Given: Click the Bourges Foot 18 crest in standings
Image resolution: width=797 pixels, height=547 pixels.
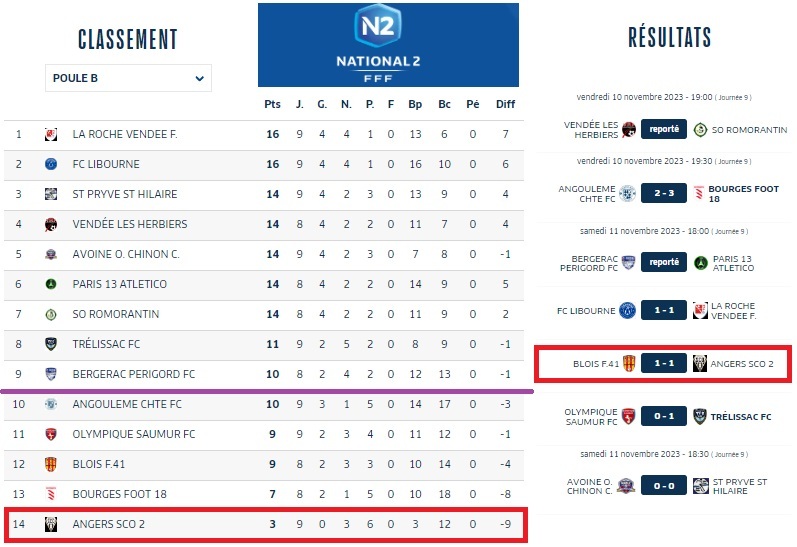Looking at the screenshot, I should 50,494.
